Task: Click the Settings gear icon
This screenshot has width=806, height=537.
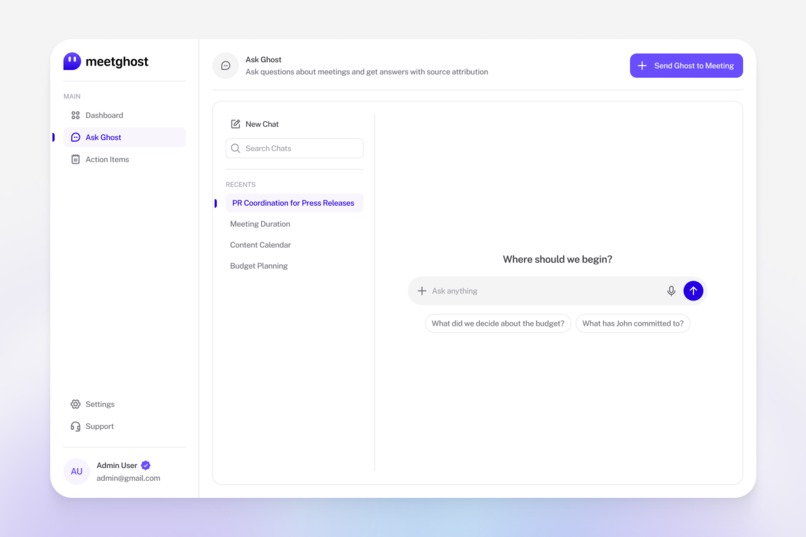Action: coord(76,404)
